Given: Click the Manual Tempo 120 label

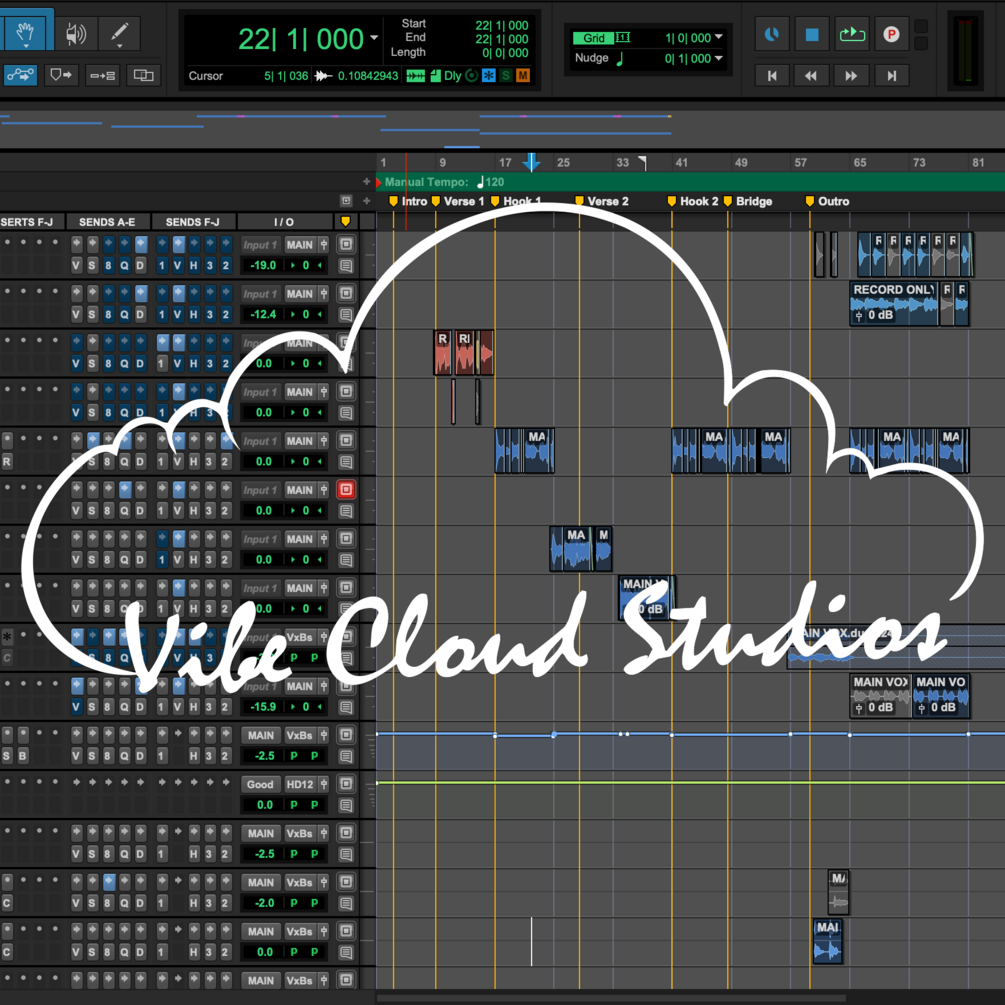Looking at the screenshot, I should tap(445, 182).
